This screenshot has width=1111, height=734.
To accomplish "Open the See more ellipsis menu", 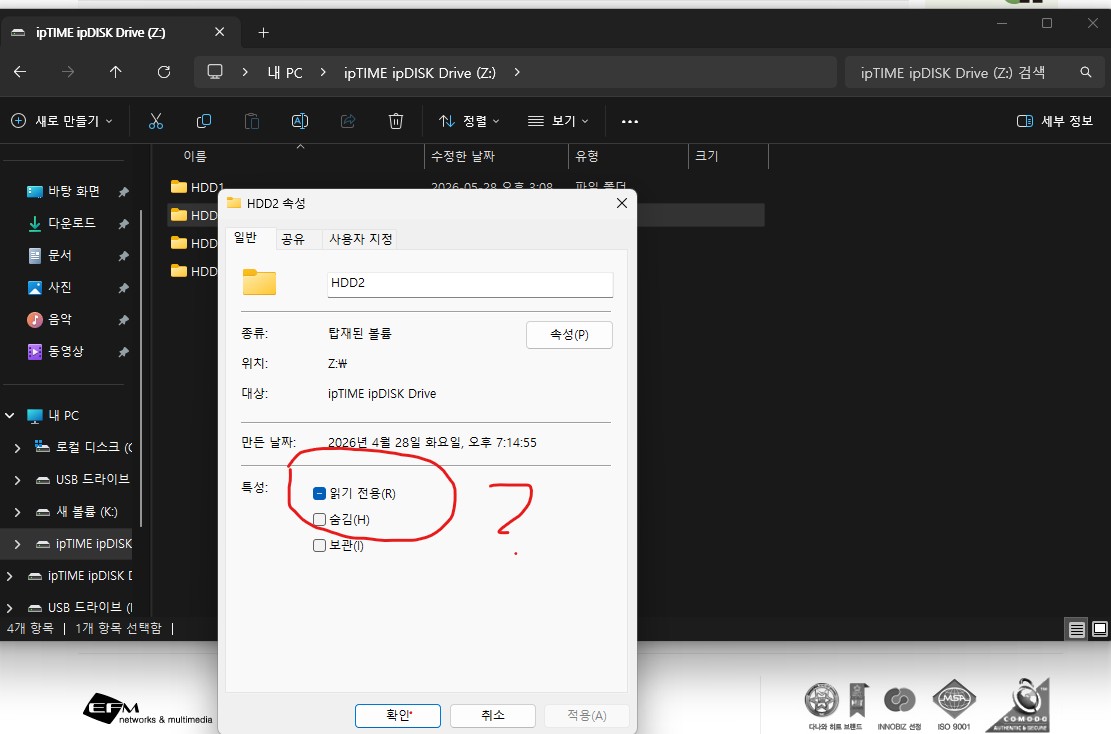I will [x=629, y=121].
